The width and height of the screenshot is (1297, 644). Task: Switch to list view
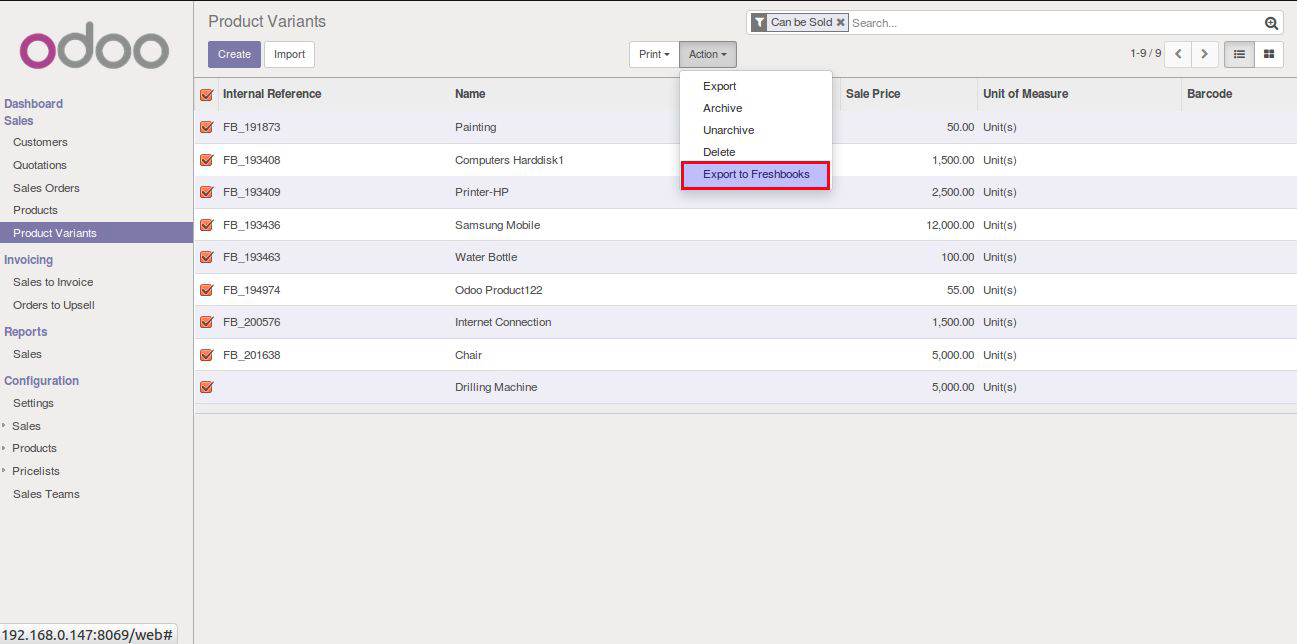(x=1240, y=54)
